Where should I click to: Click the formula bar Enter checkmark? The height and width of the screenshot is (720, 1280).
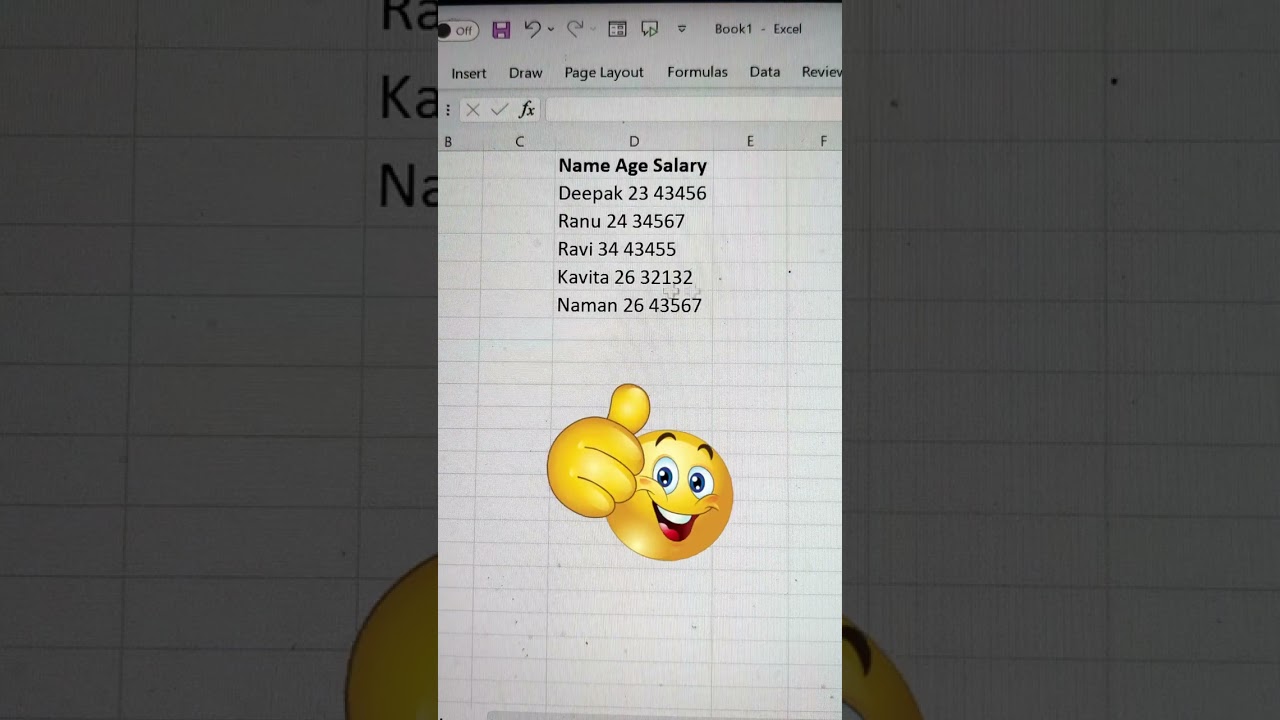499,110
